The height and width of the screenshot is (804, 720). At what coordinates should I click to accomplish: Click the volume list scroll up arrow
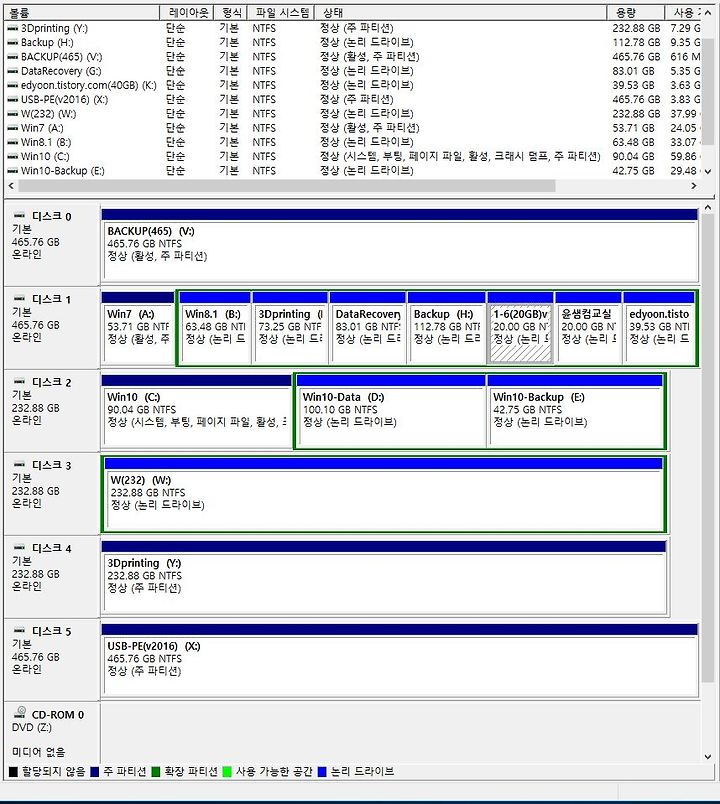coord(708,13)
